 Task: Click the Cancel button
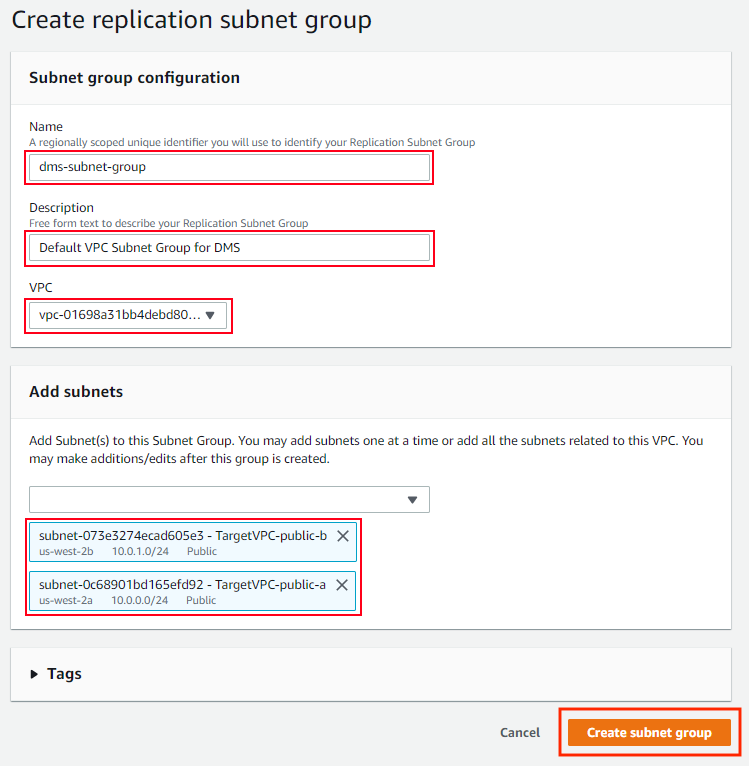(520, 732)
